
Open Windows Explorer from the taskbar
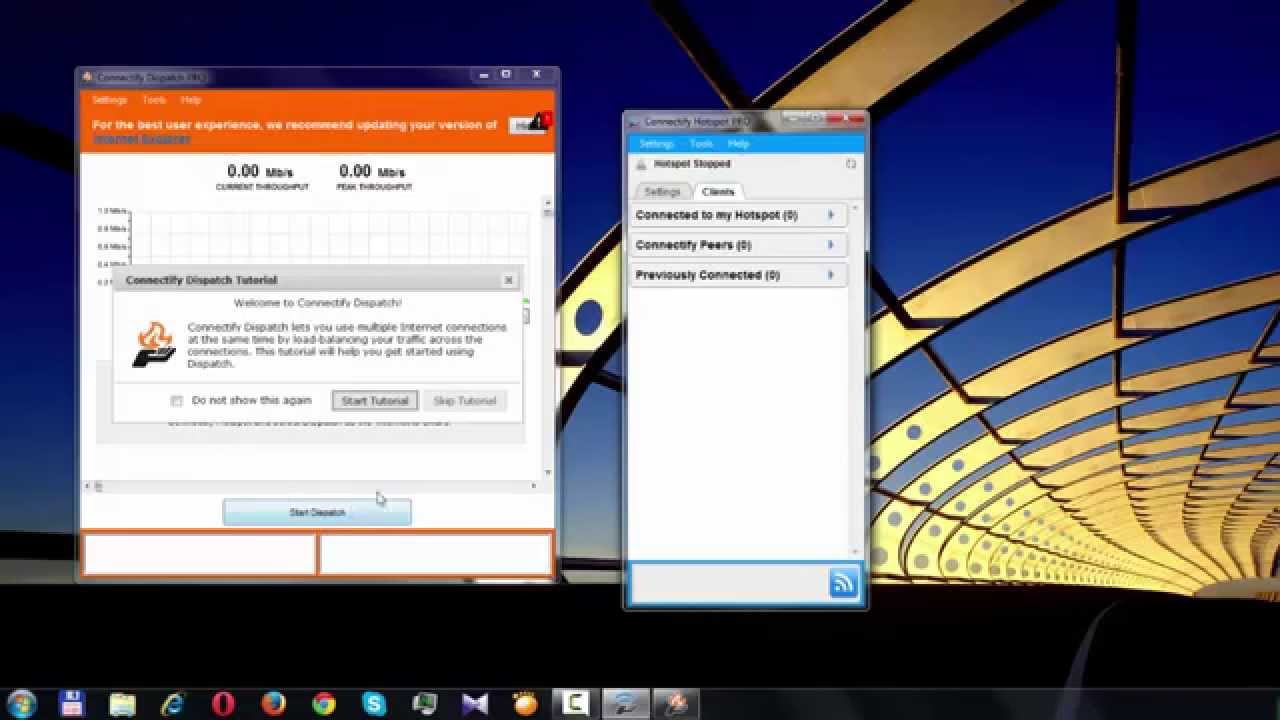(x=122, y=704)
